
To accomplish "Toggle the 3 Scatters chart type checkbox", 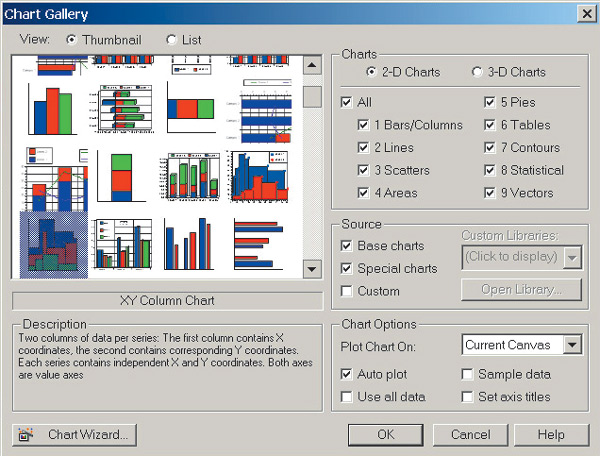I will pyautogui.click(x=364, y=170).
